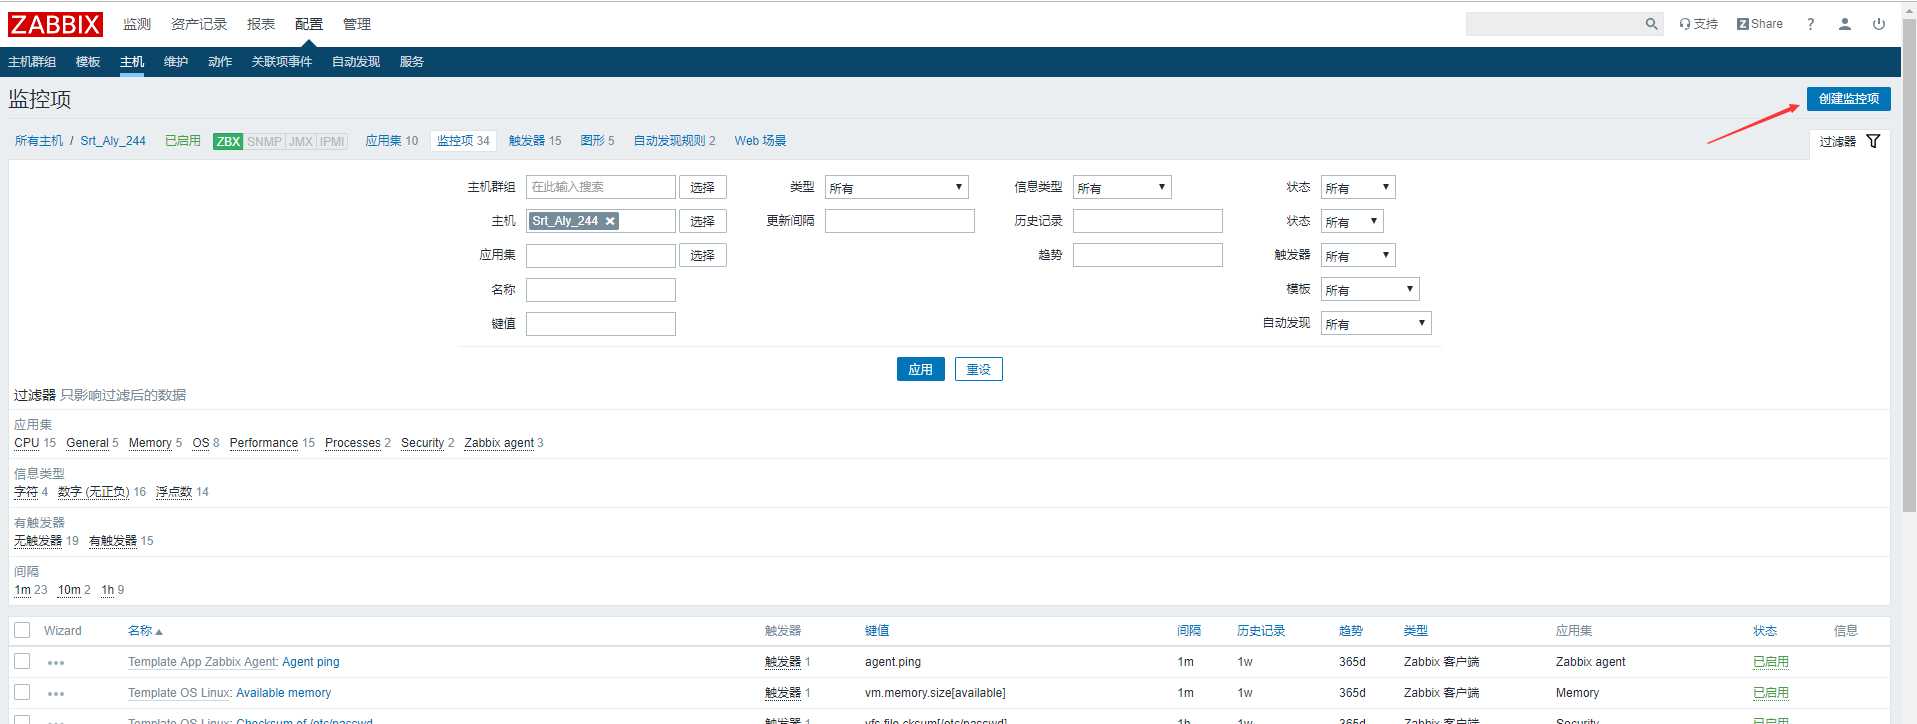The height and width of the screenshot is (724, 1917).
Task: Open the Srt_Aly_244 breadcrumb link
Action: point(113,141)
